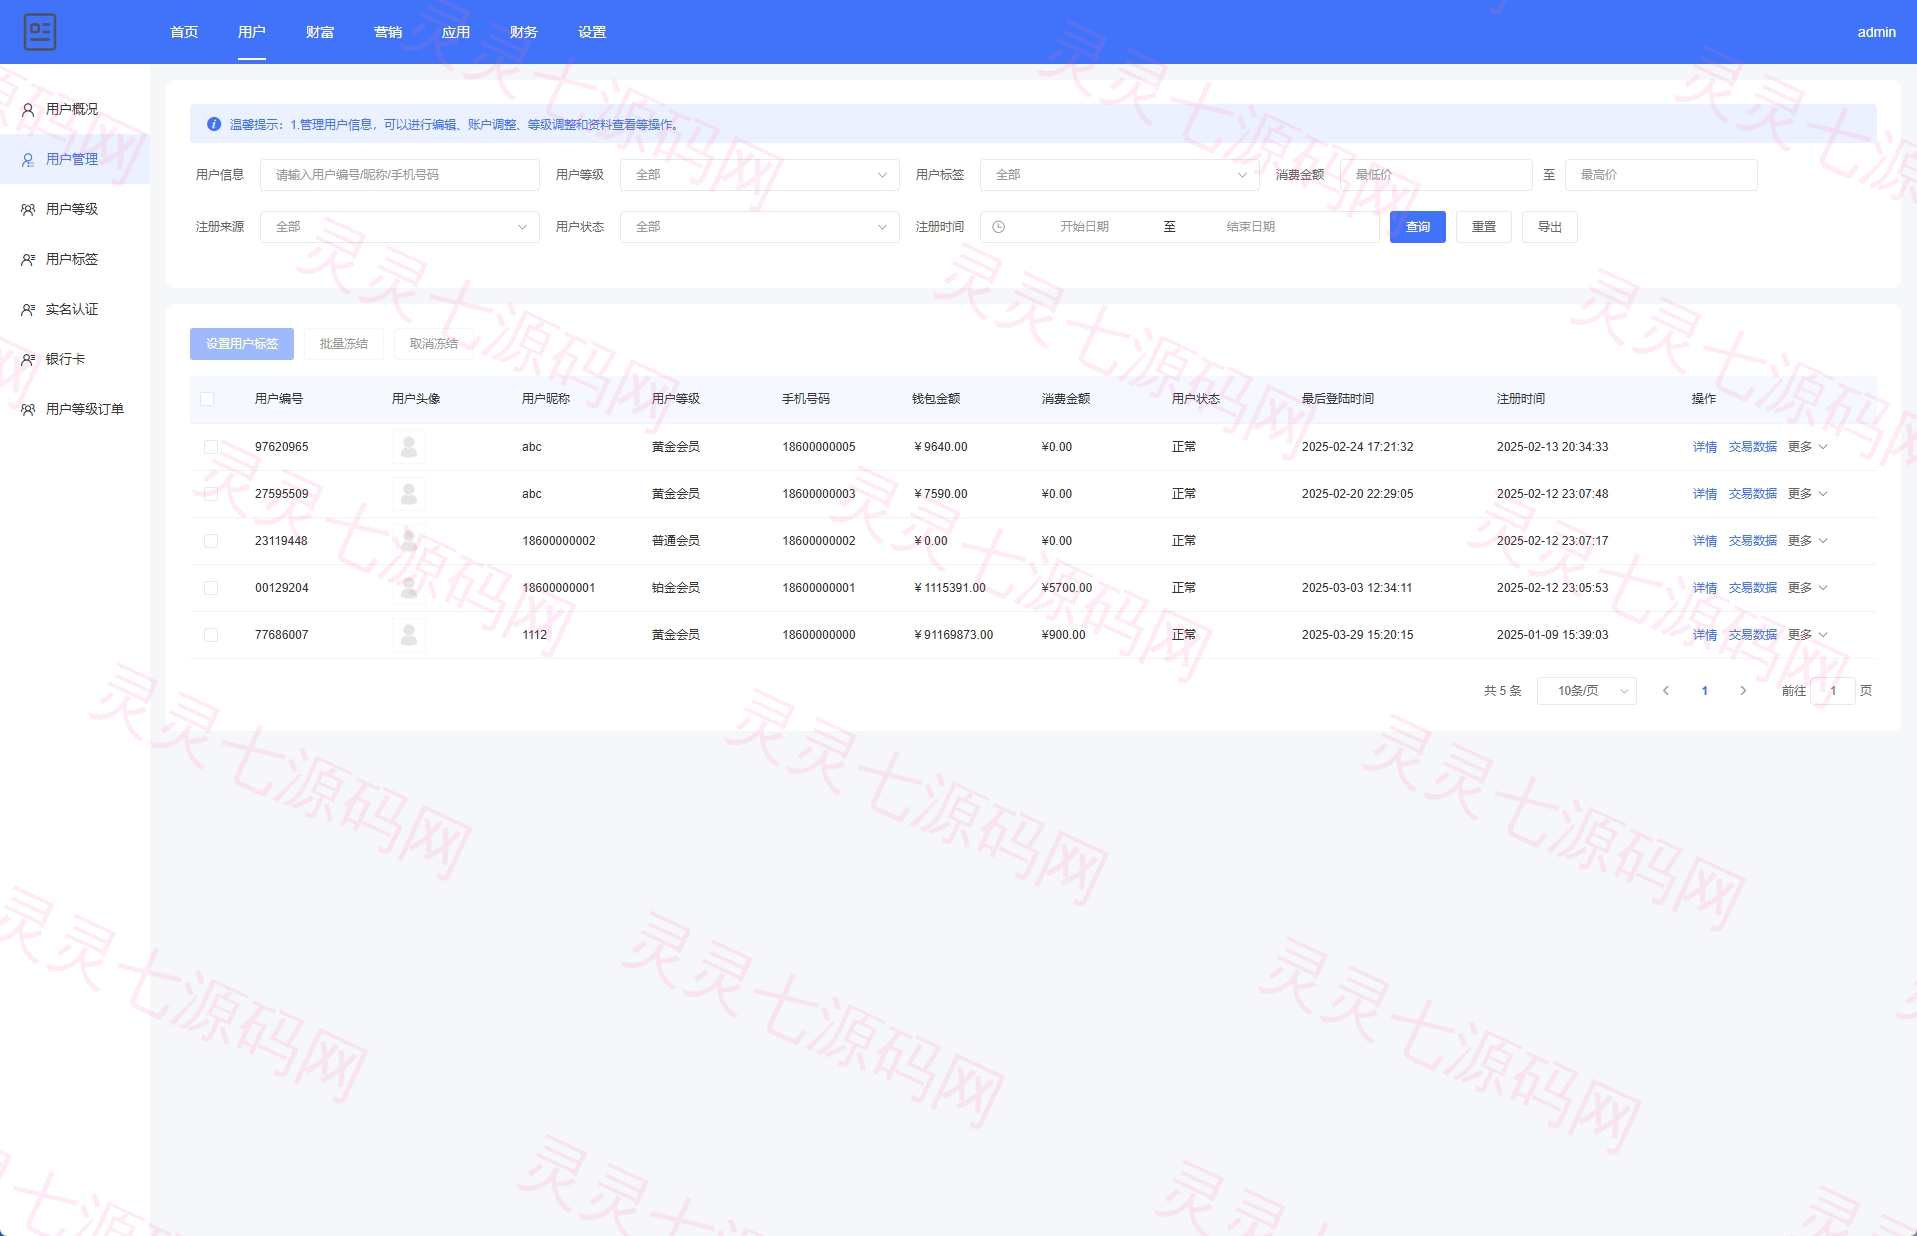Click the clock icon in 注册时间 field
The image size is (1917, 1236).
(x=998, y=227)
